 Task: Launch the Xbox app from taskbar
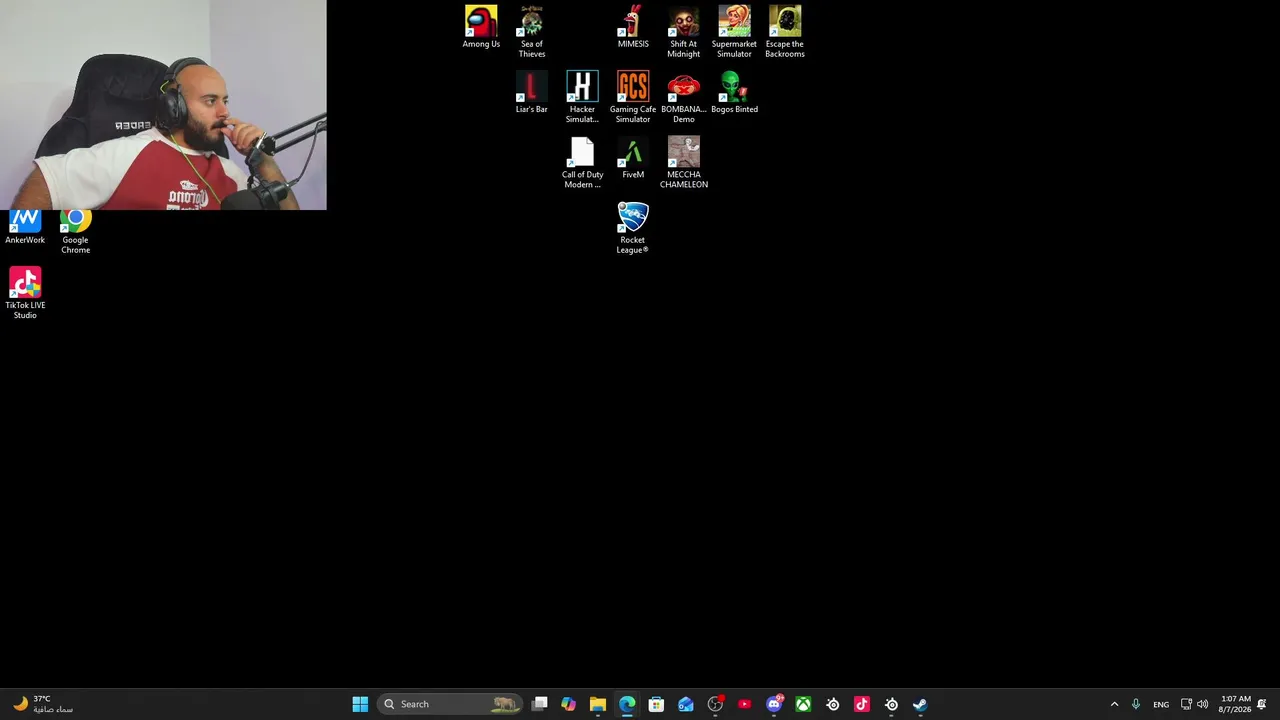803,704
